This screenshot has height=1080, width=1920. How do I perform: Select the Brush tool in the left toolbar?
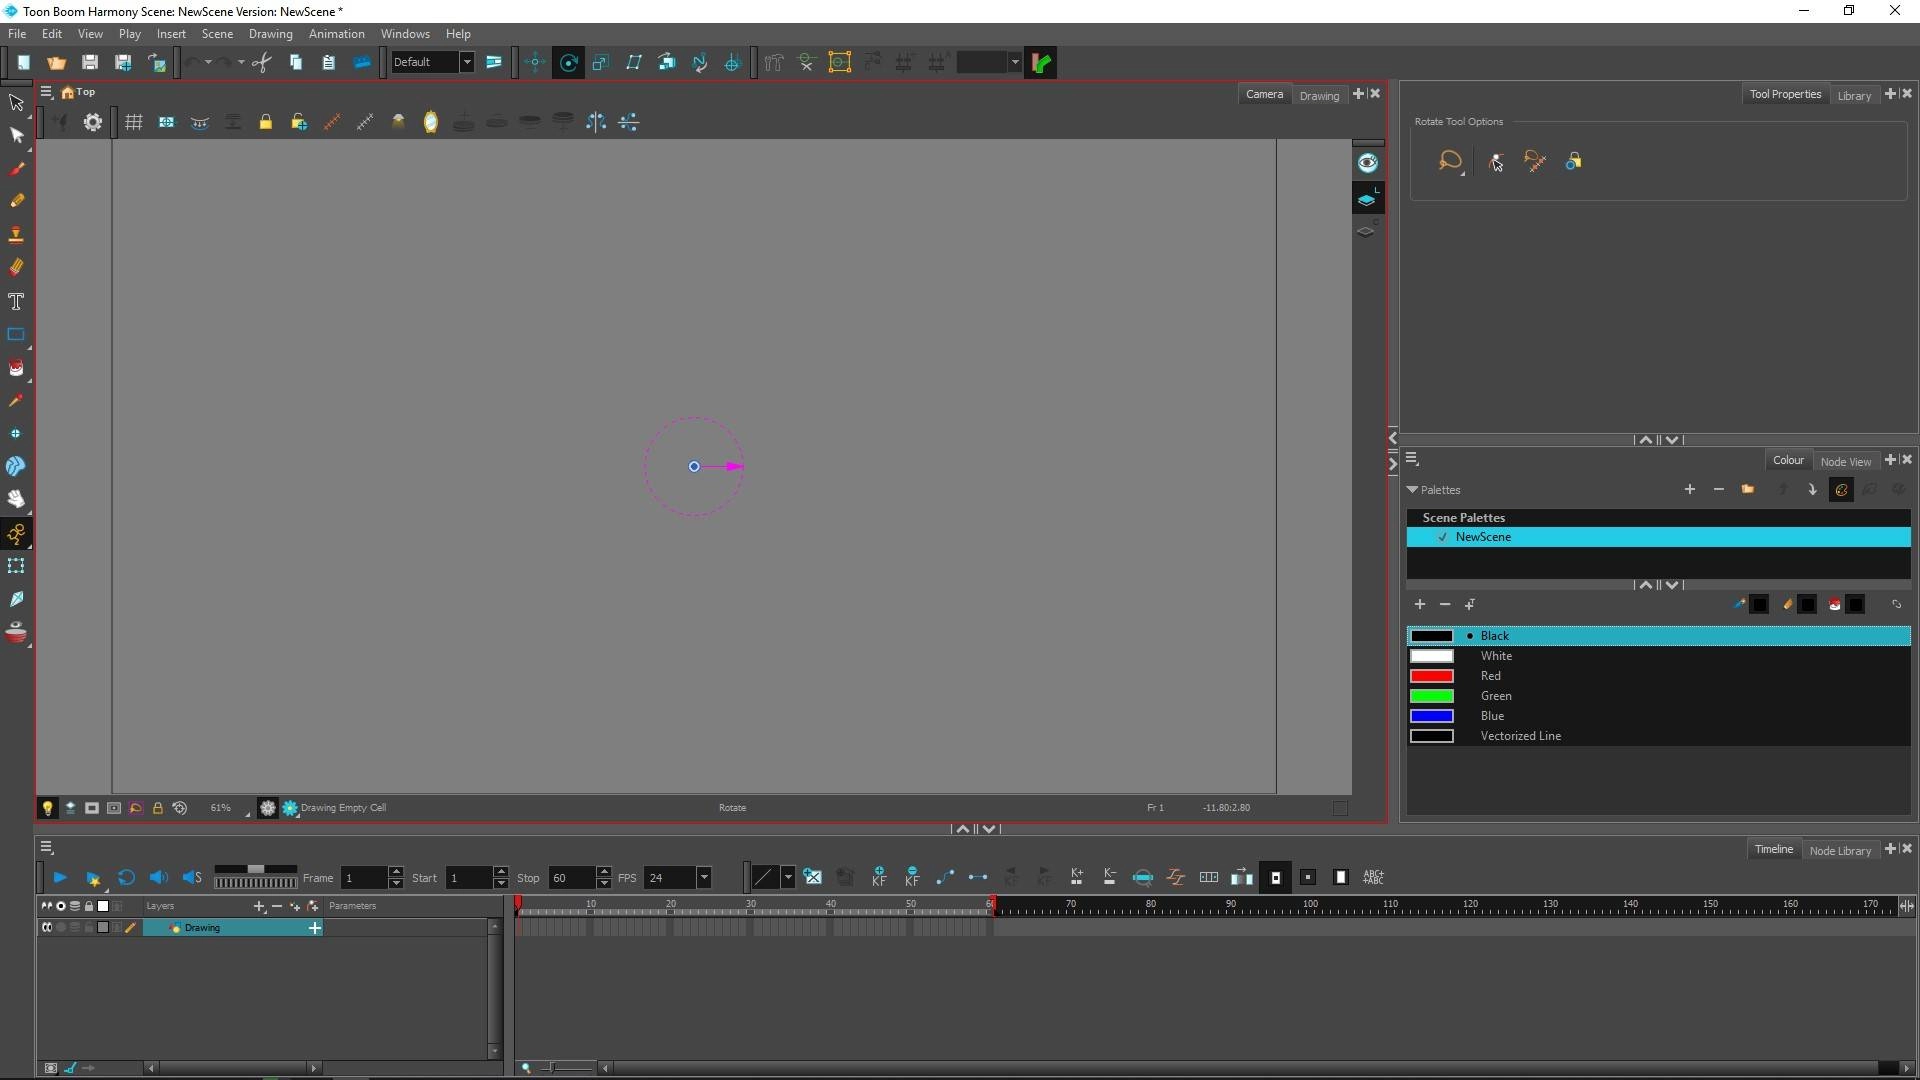tap(16, 168)
